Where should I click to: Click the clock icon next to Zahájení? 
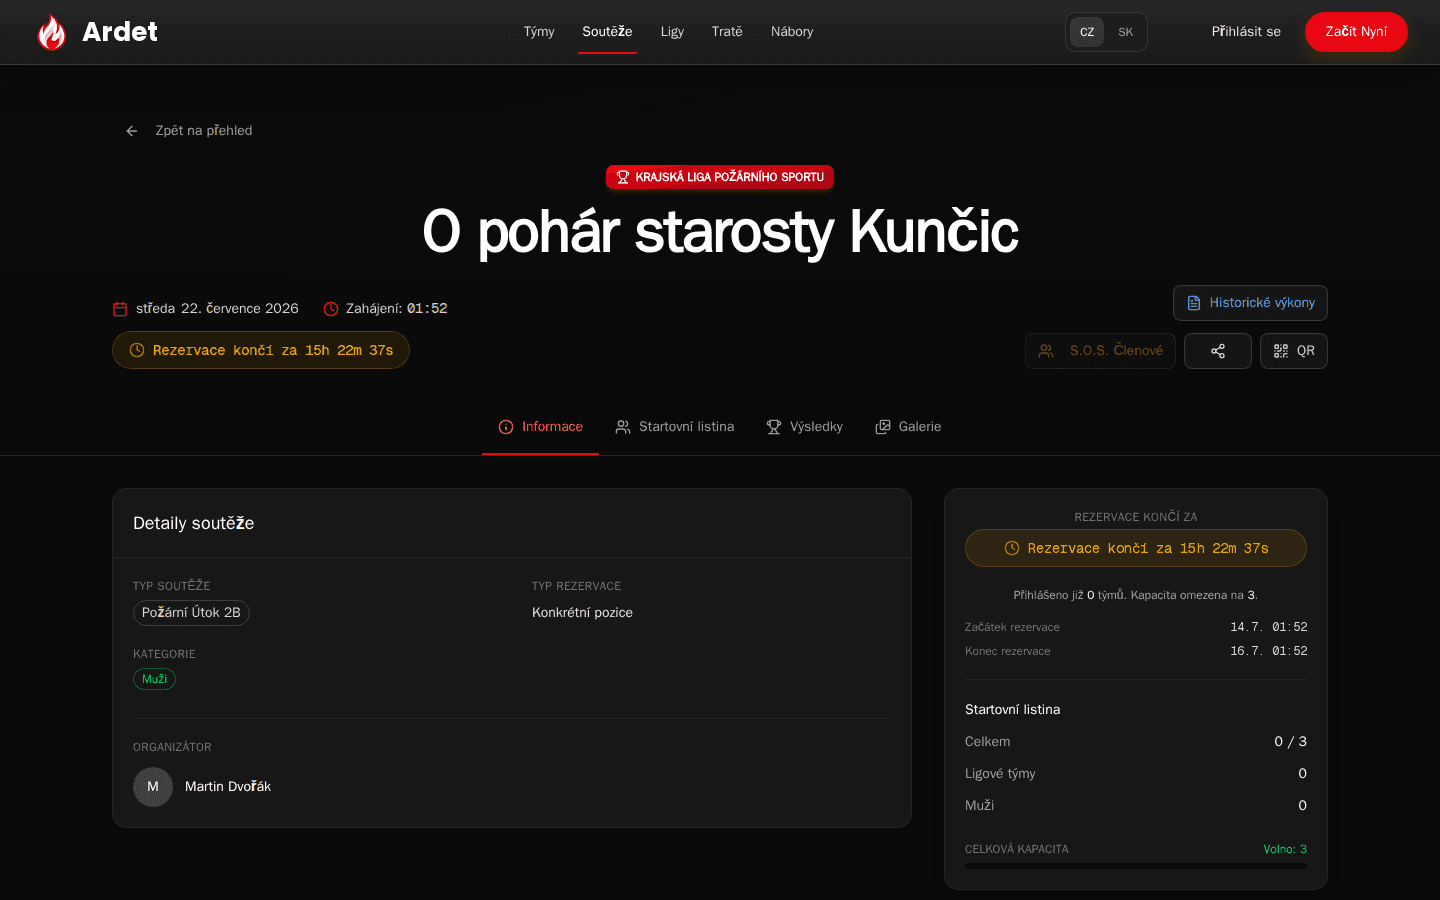pos(331,309)
